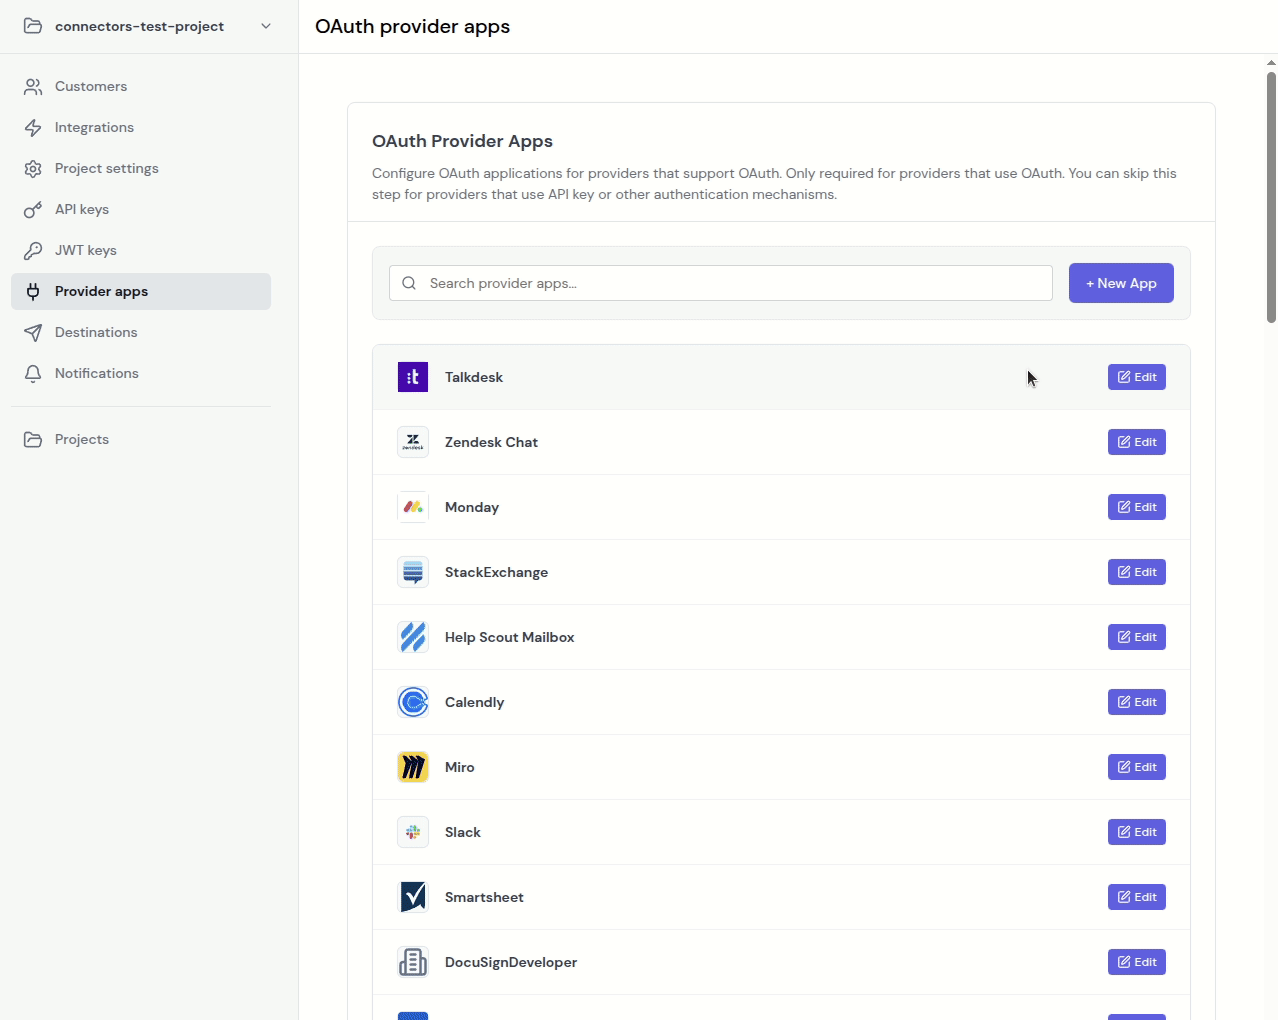Click the Slack name text
Image resolution: width=1278 pixels, height=1020 pixels.
pos(462,832)
